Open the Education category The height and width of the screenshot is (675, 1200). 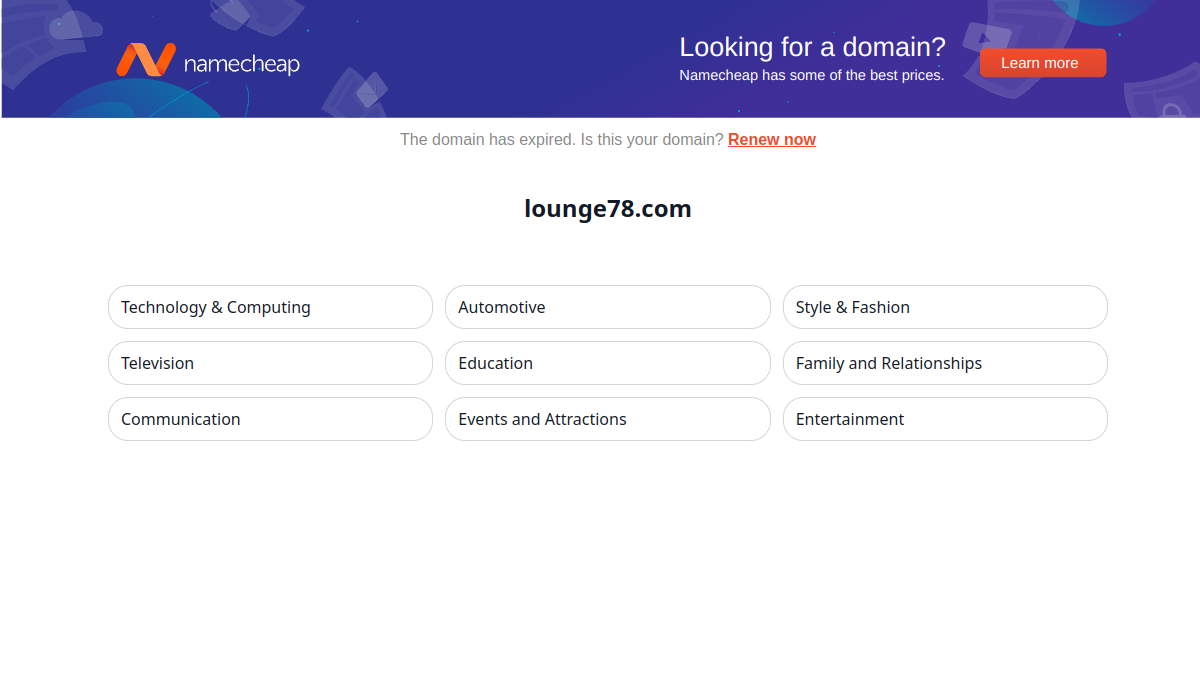tap(608, 363)
